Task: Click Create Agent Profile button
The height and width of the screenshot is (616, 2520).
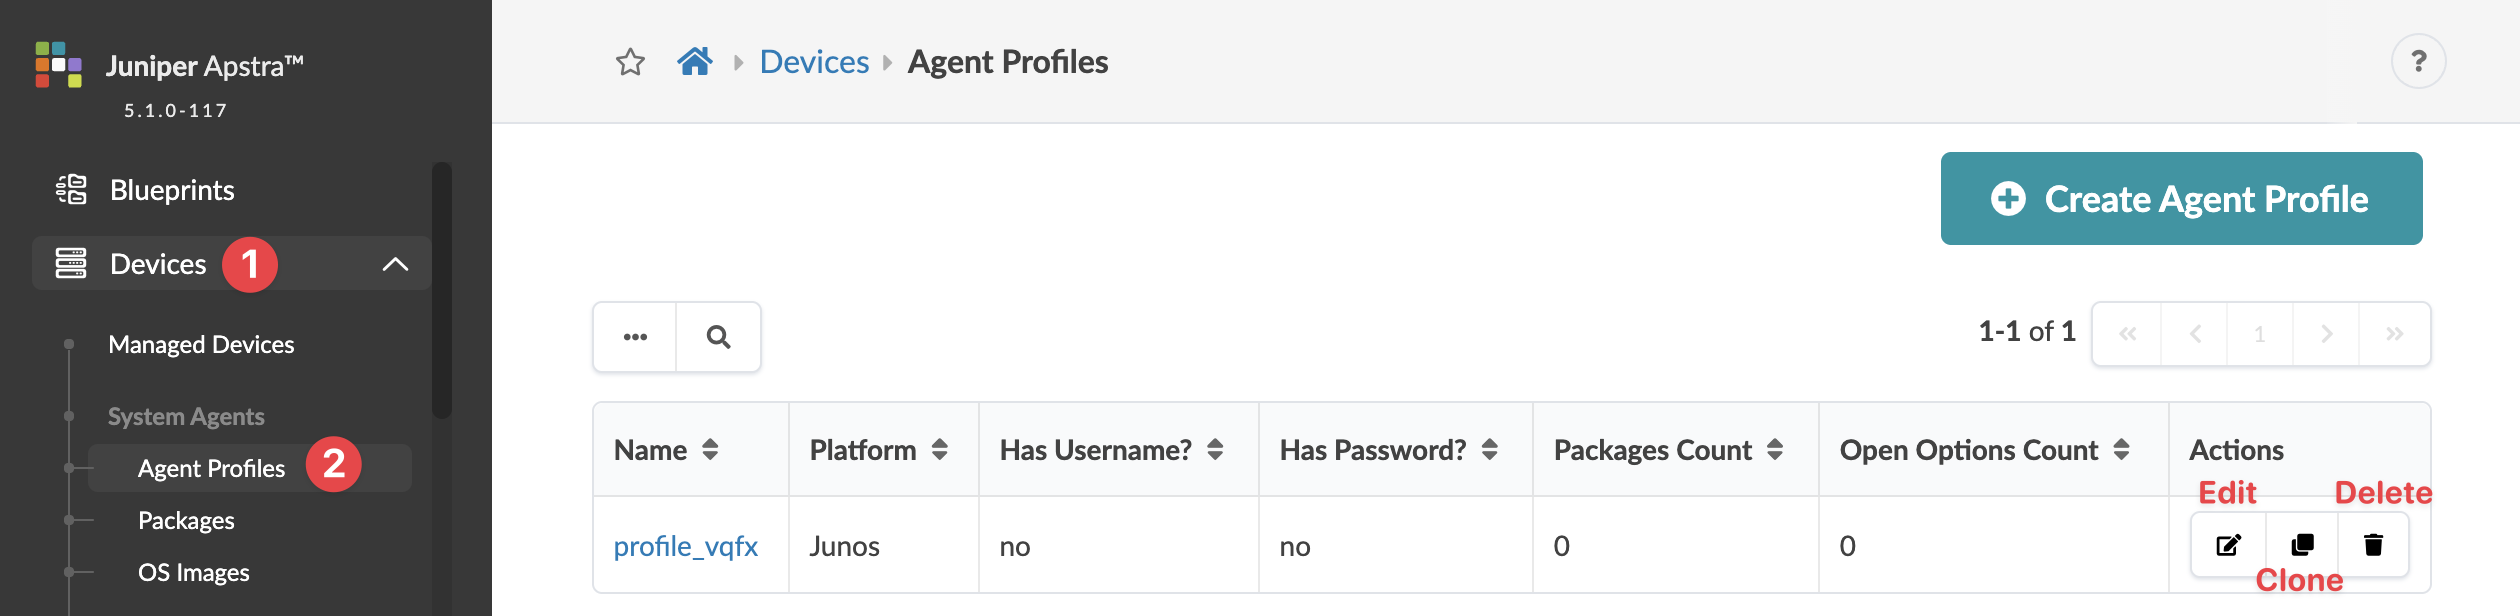Action: [x=2181, y=199]
